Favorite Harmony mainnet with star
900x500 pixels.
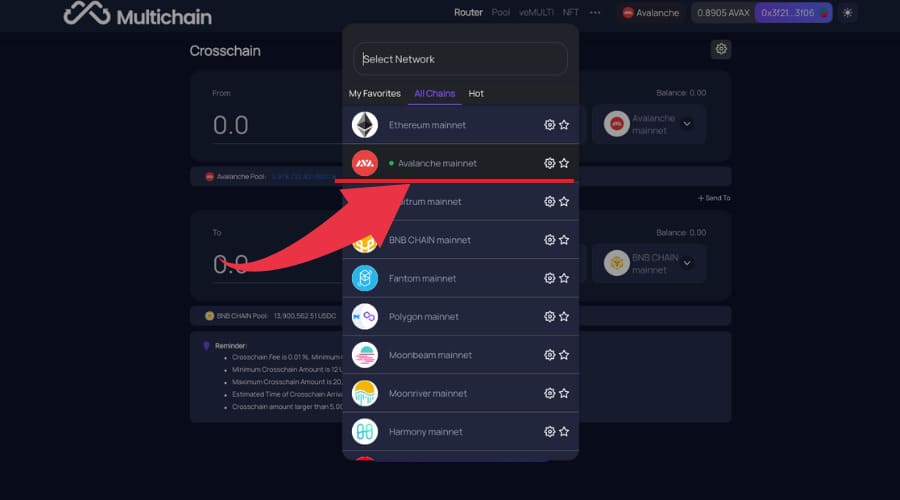[564, 432]
